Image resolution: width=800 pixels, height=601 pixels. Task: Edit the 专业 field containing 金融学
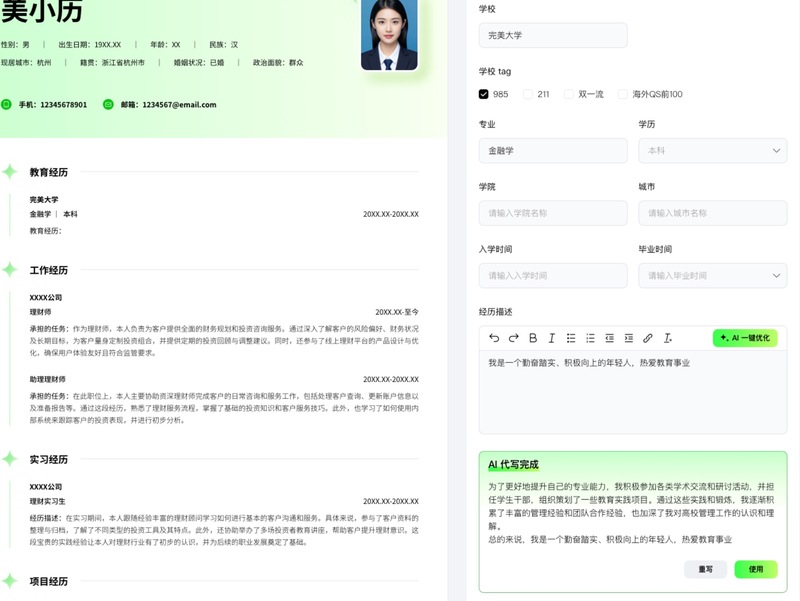(x=553, y=151)
